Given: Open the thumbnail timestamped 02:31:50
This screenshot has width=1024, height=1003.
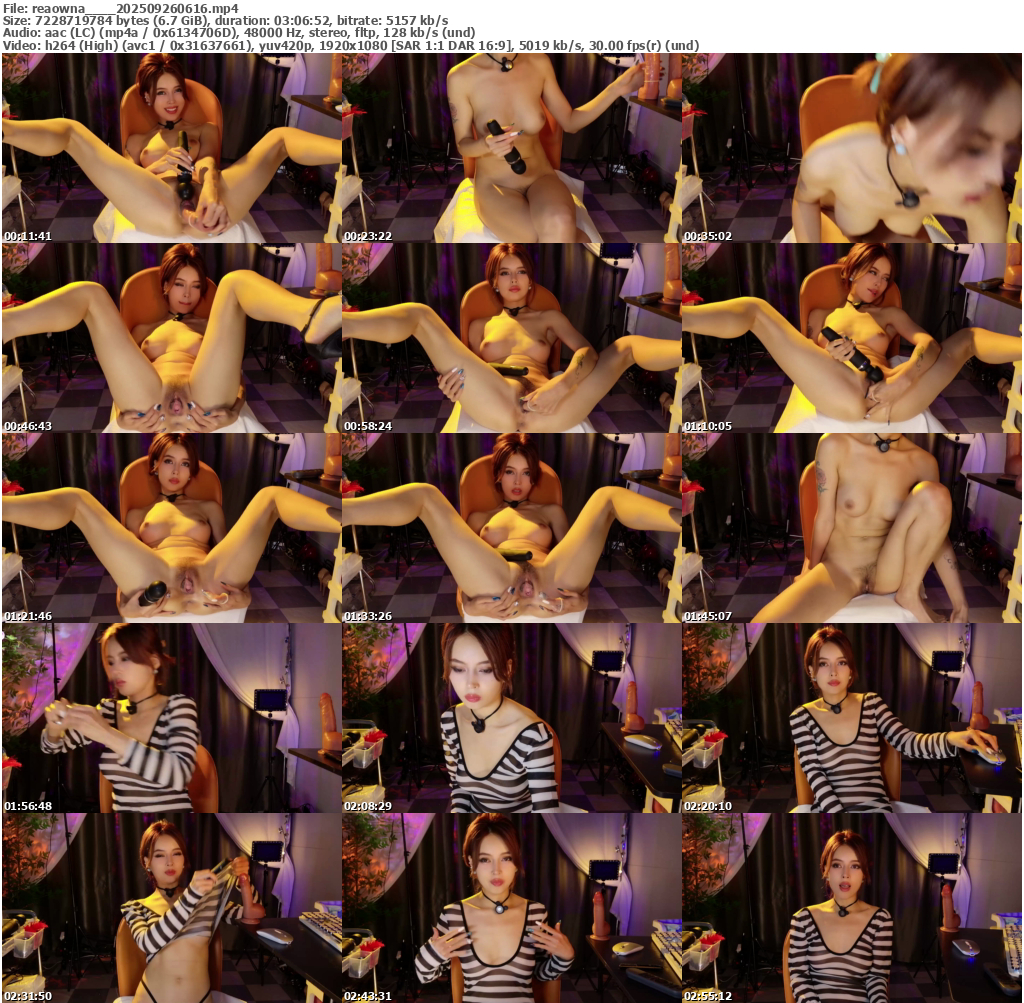Looking at the screenshot, I should pos(171,908).
